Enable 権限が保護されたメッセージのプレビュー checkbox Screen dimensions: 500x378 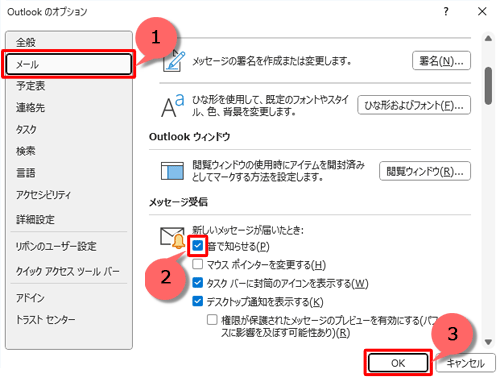coord(212,320)
